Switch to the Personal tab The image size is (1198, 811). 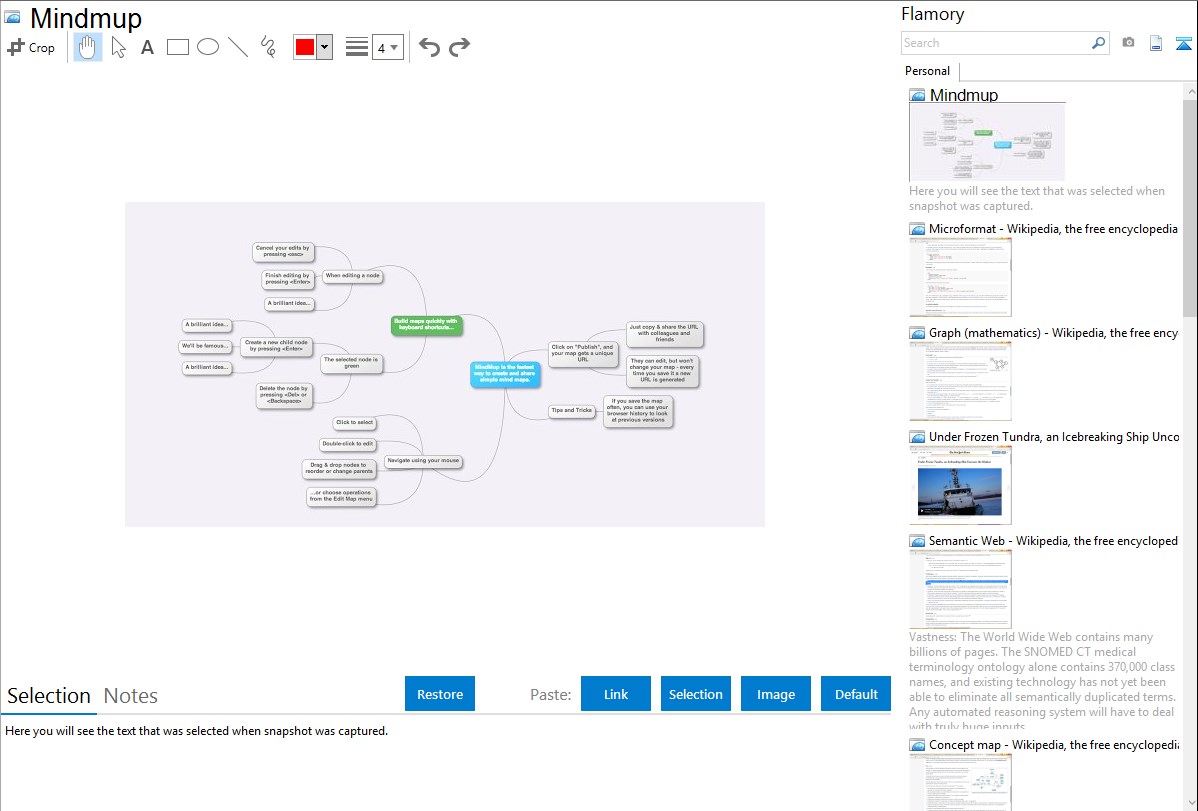pos(928,71)
